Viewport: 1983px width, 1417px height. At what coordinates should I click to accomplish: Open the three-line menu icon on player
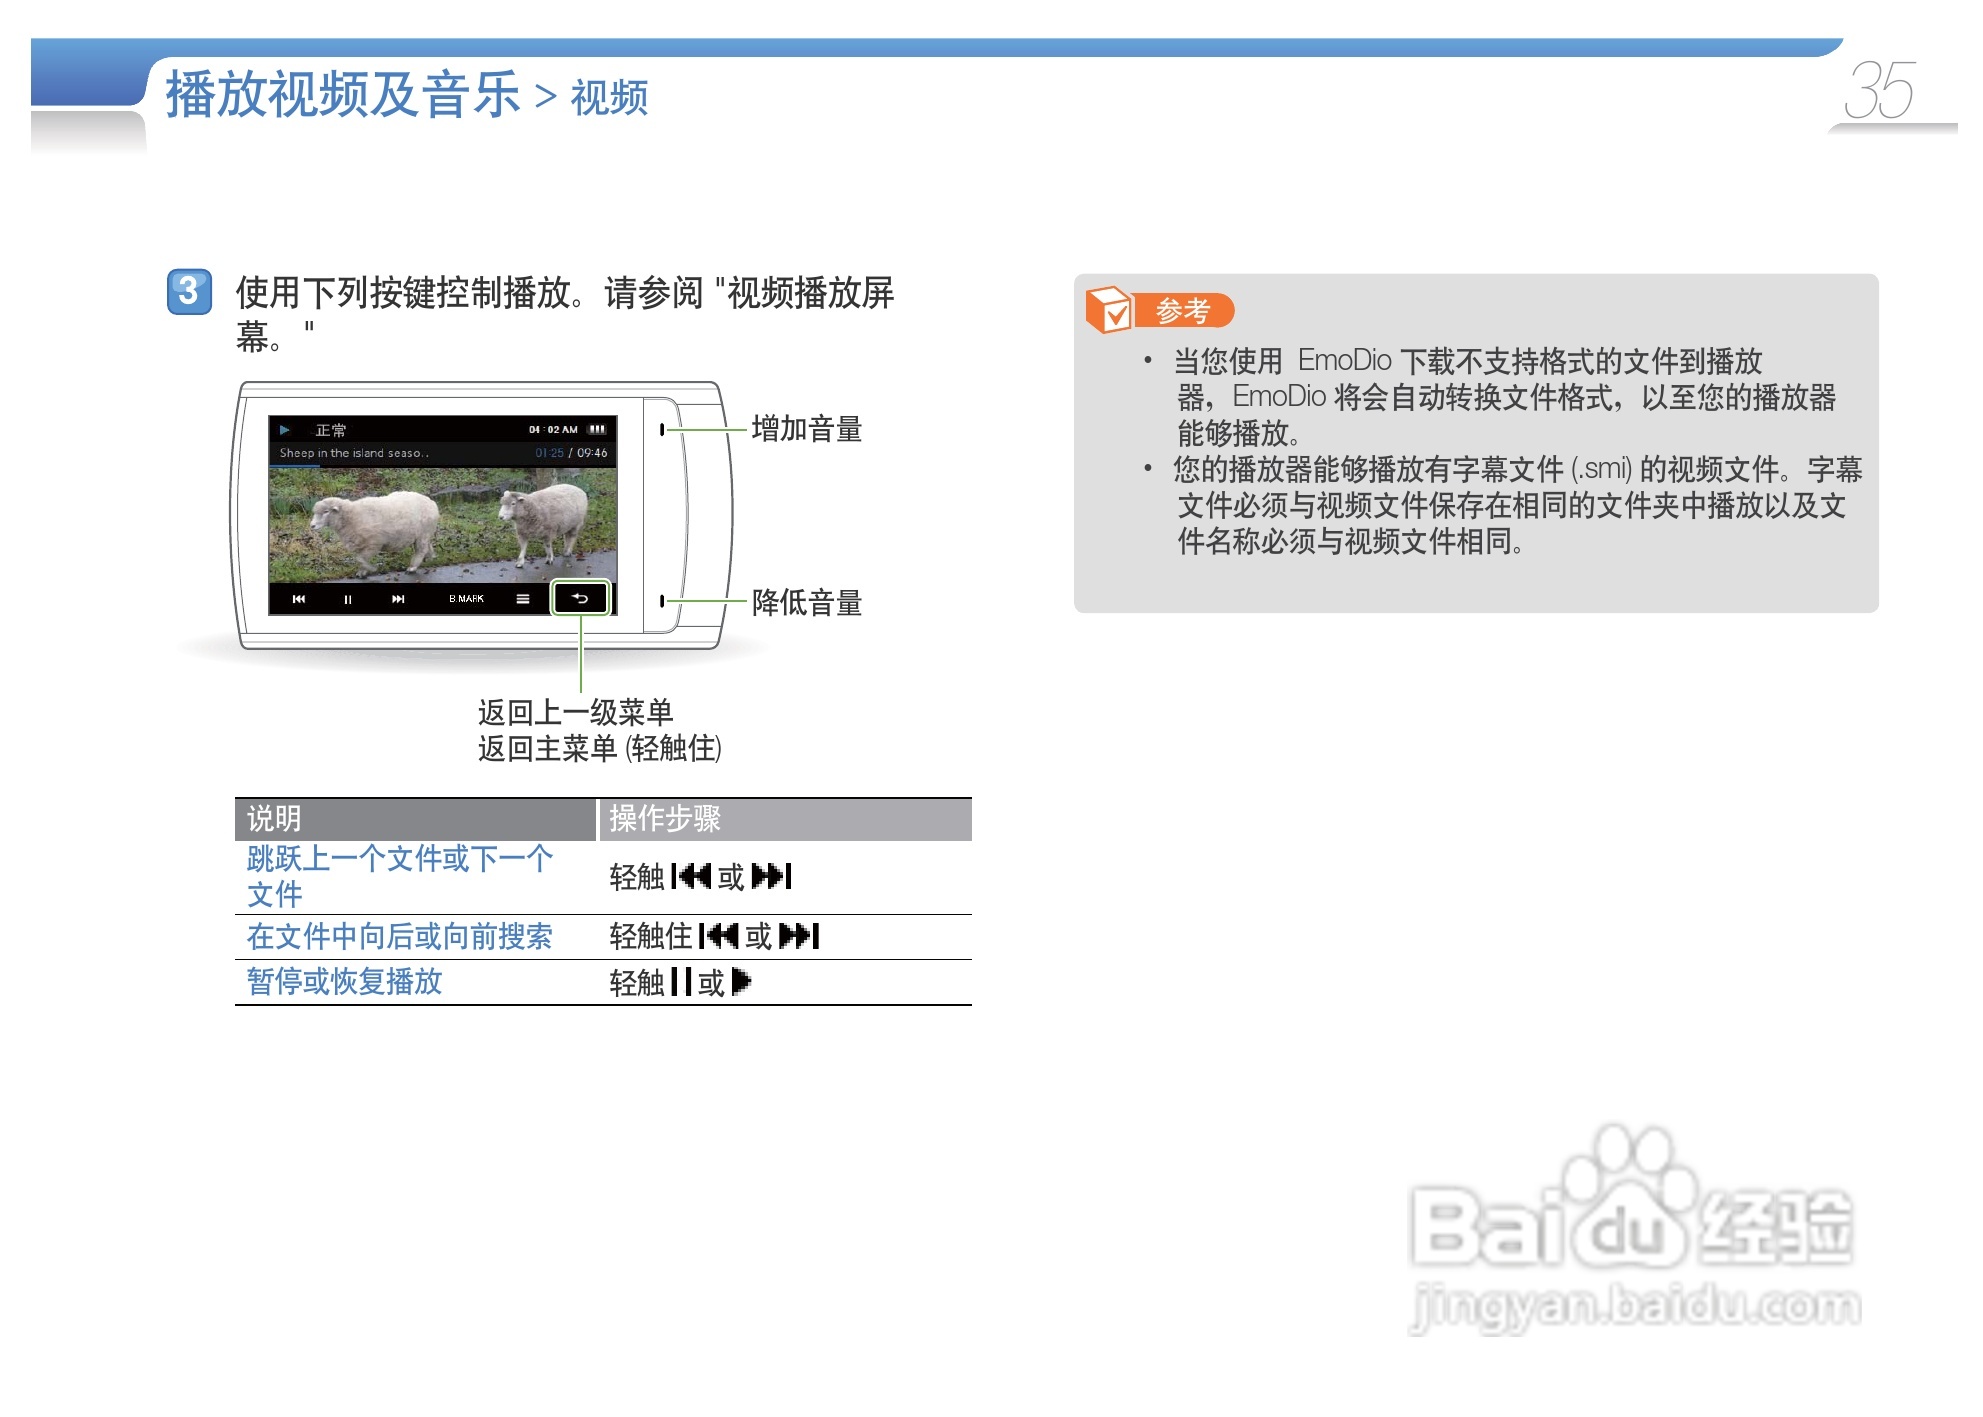522,599
